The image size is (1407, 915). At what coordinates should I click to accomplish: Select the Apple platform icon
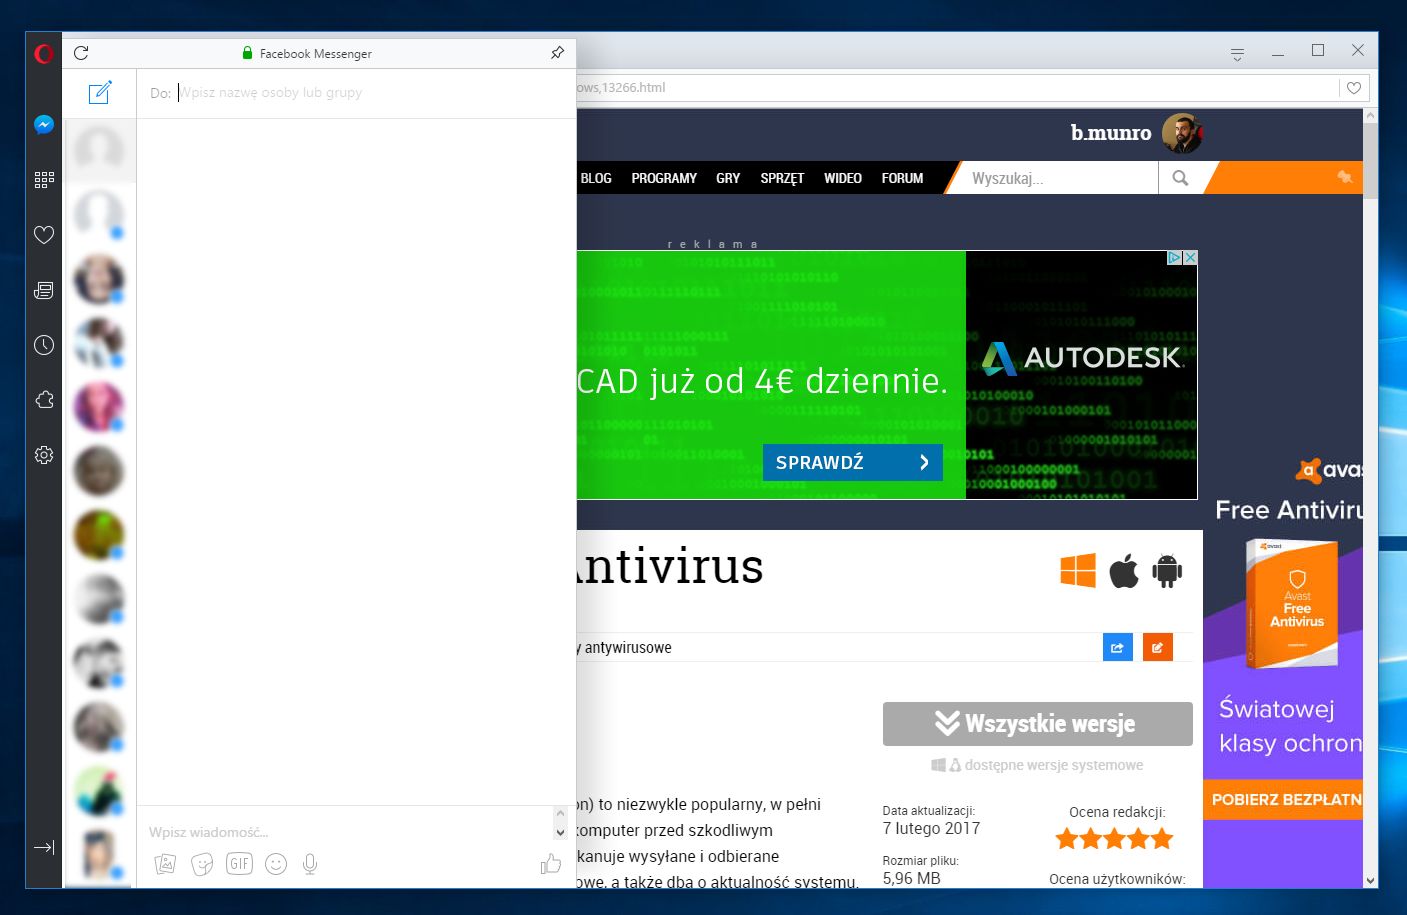click(1124, 570)
